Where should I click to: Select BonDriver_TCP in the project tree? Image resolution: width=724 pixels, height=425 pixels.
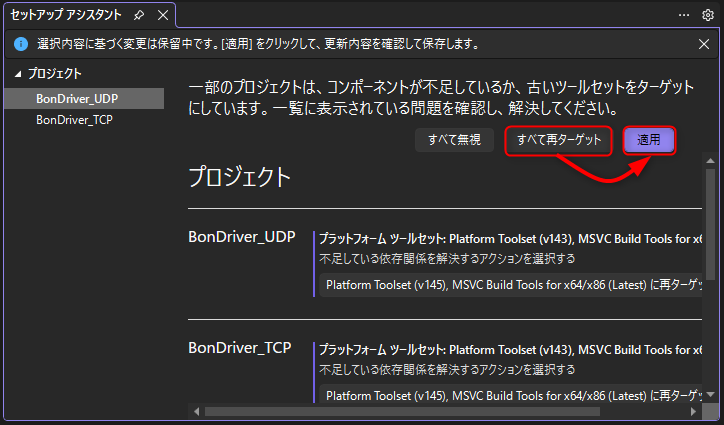tap(74, 120)
